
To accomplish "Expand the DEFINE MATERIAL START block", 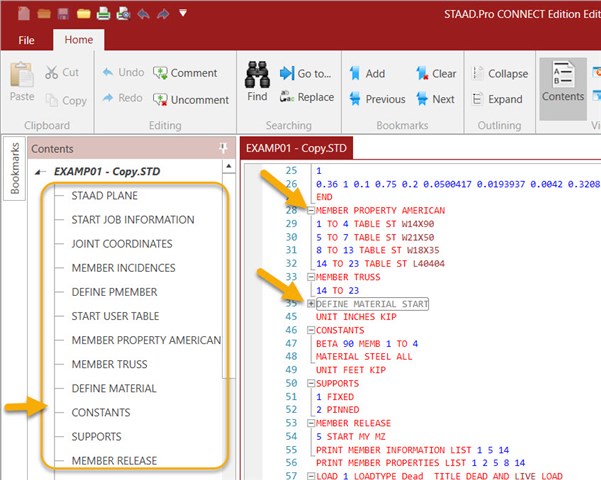I will click(x=311, y=303).
